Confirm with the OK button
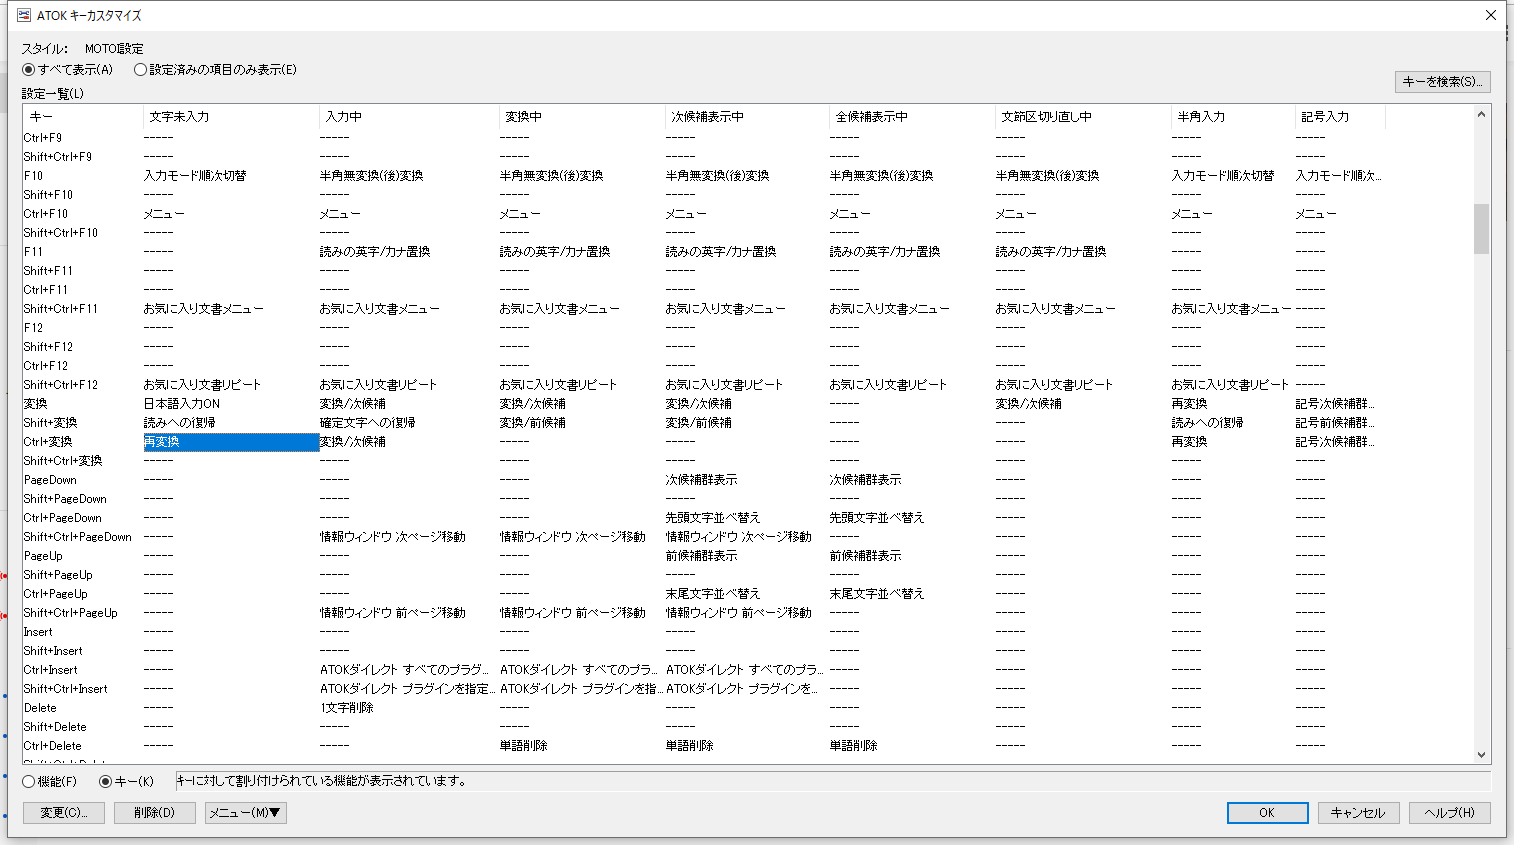This screenshot has width=1514, height=845. pos(1267,813)
